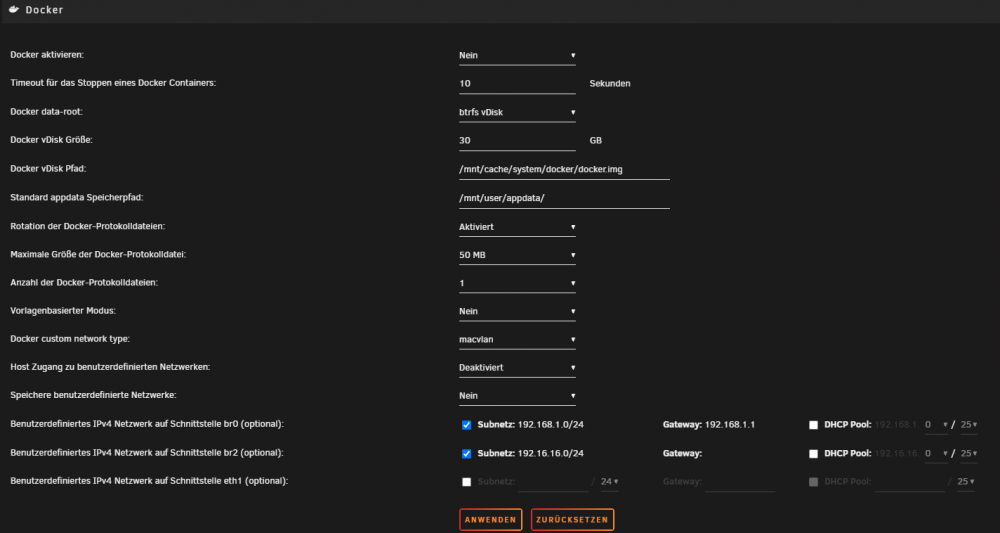Open the Vorlagenbasierter Modus dropdown
Viewport: 1000px width, 533px height.
pyautogui.click(x=517, y=311)
